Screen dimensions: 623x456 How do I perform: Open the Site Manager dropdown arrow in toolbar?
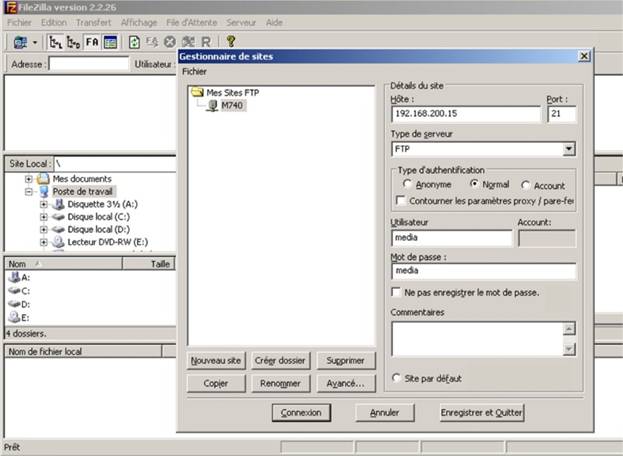[35, 42]
